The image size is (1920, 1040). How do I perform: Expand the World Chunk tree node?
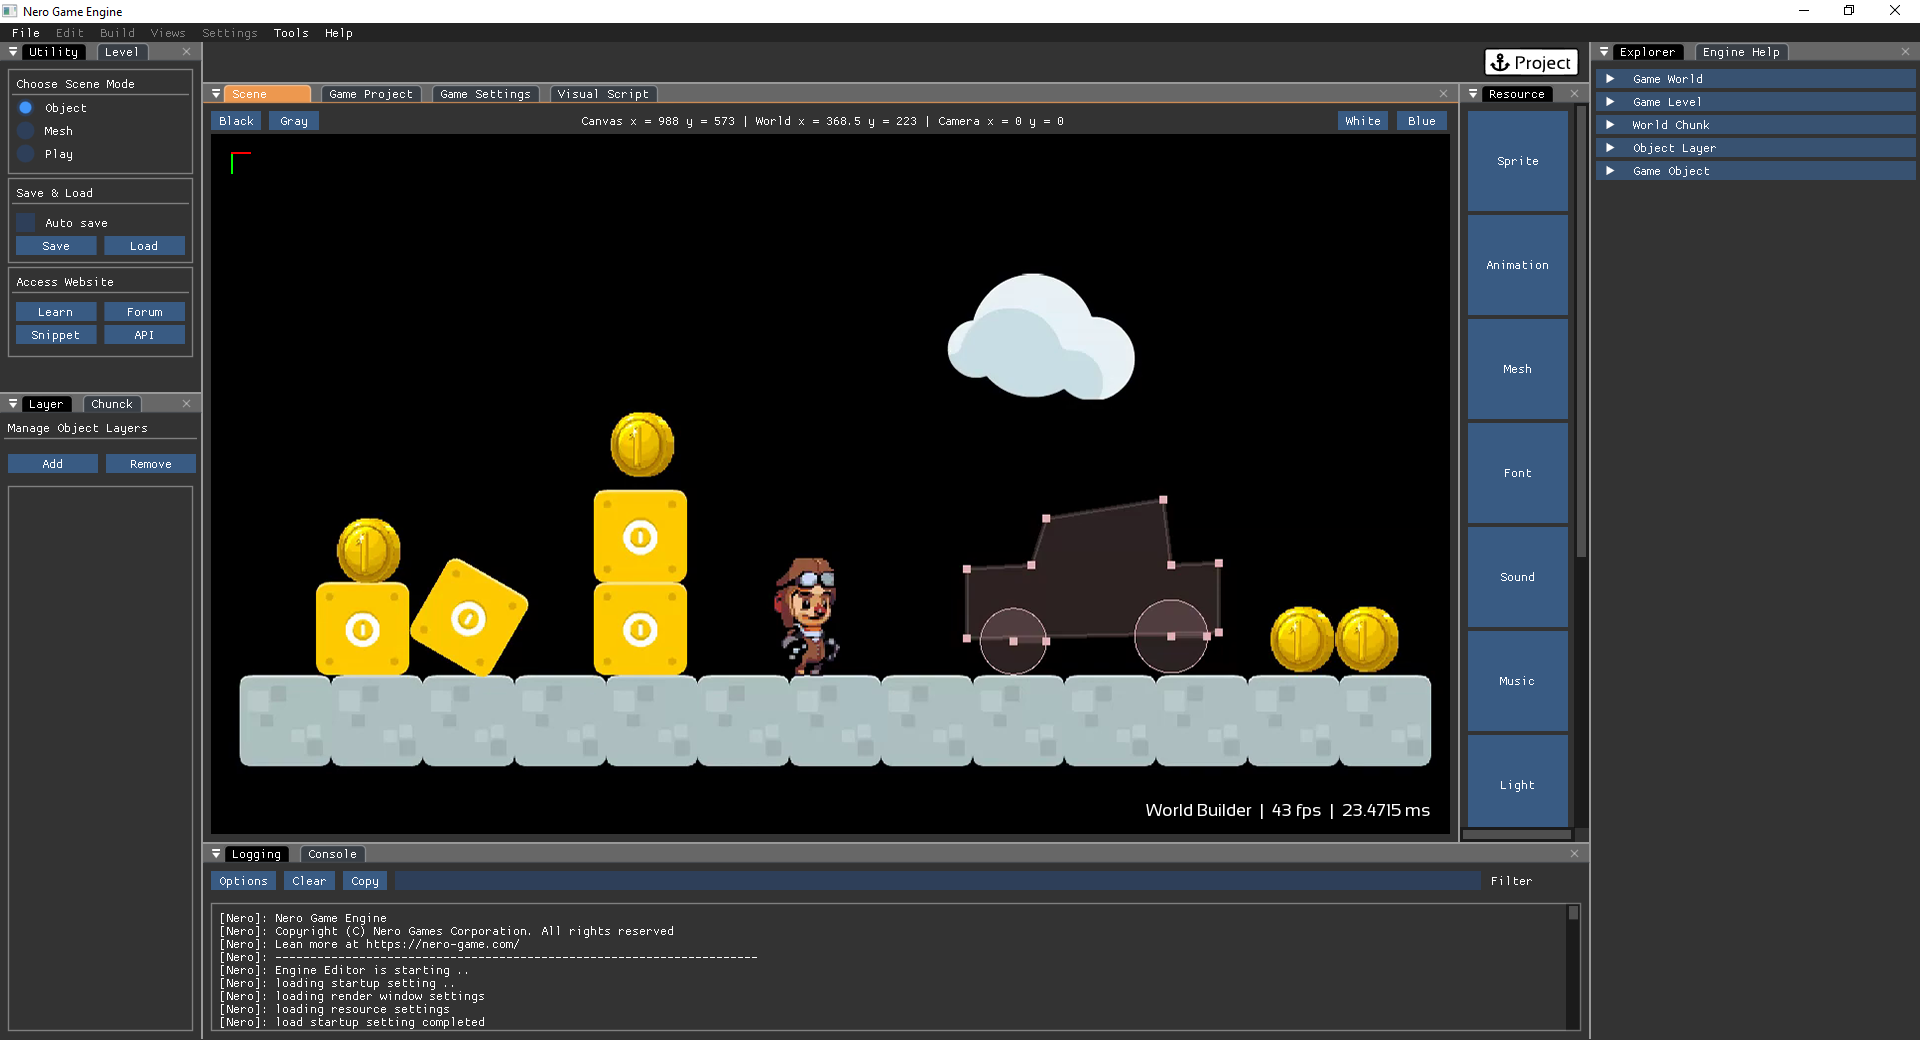pyautogui.click(x=1610, y=125)
